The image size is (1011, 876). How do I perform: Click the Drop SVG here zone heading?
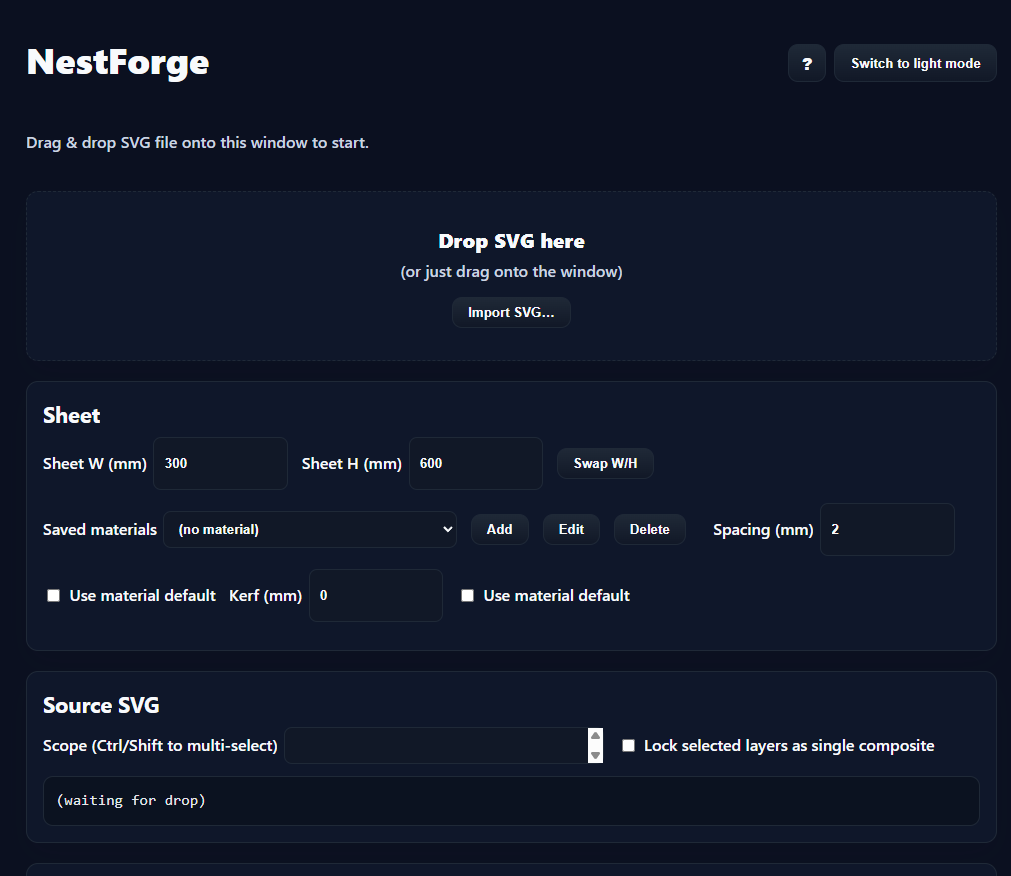[511, 241]
